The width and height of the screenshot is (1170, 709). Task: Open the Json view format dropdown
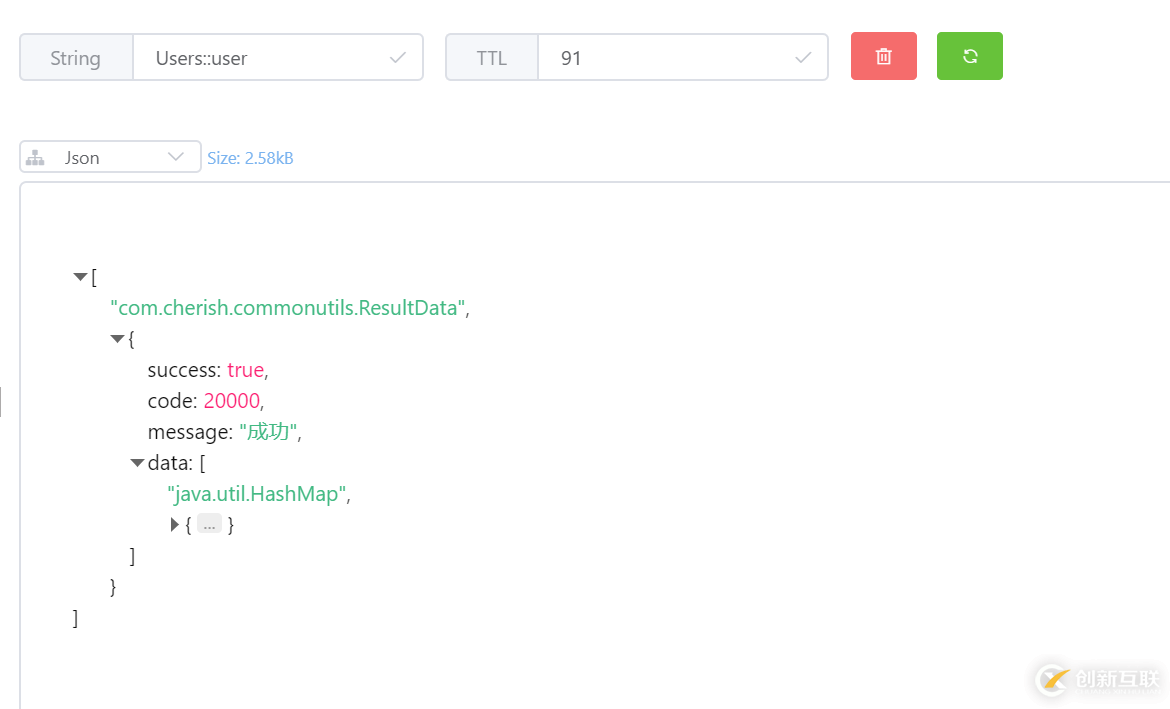tap(176, 157)
